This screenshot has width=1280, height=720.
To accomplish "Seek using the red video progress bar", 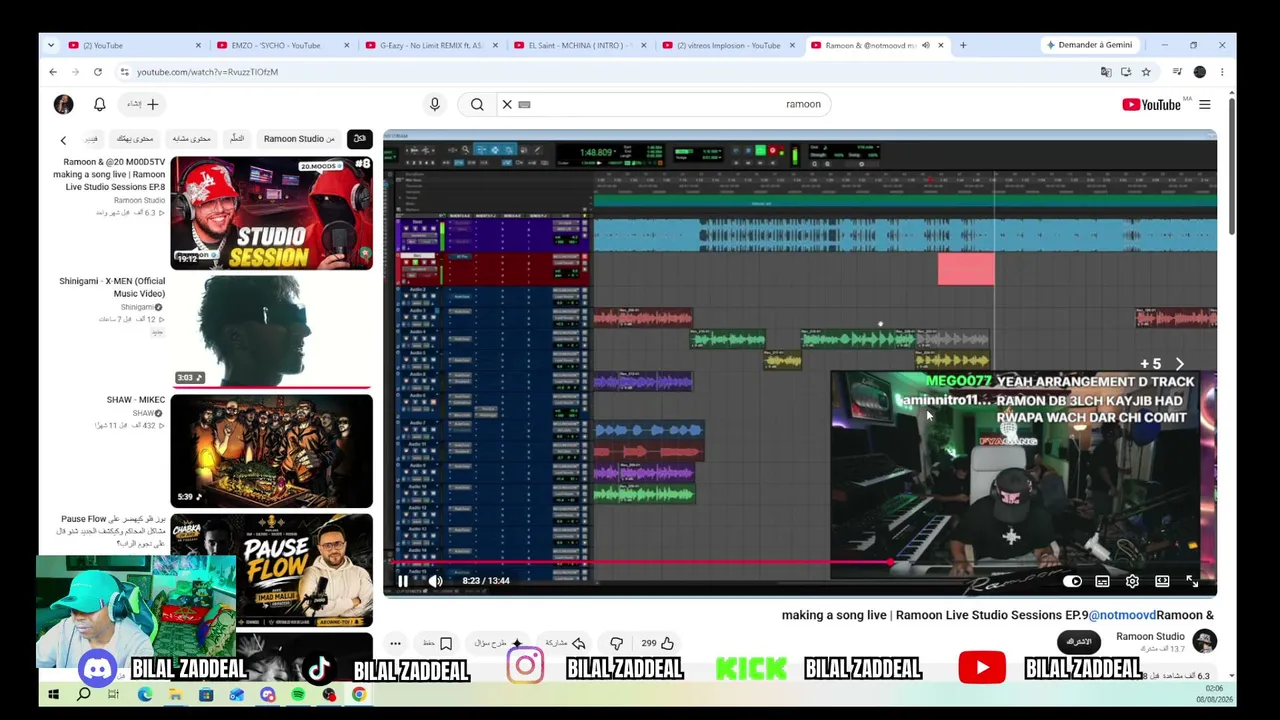I will click(800, 562).
